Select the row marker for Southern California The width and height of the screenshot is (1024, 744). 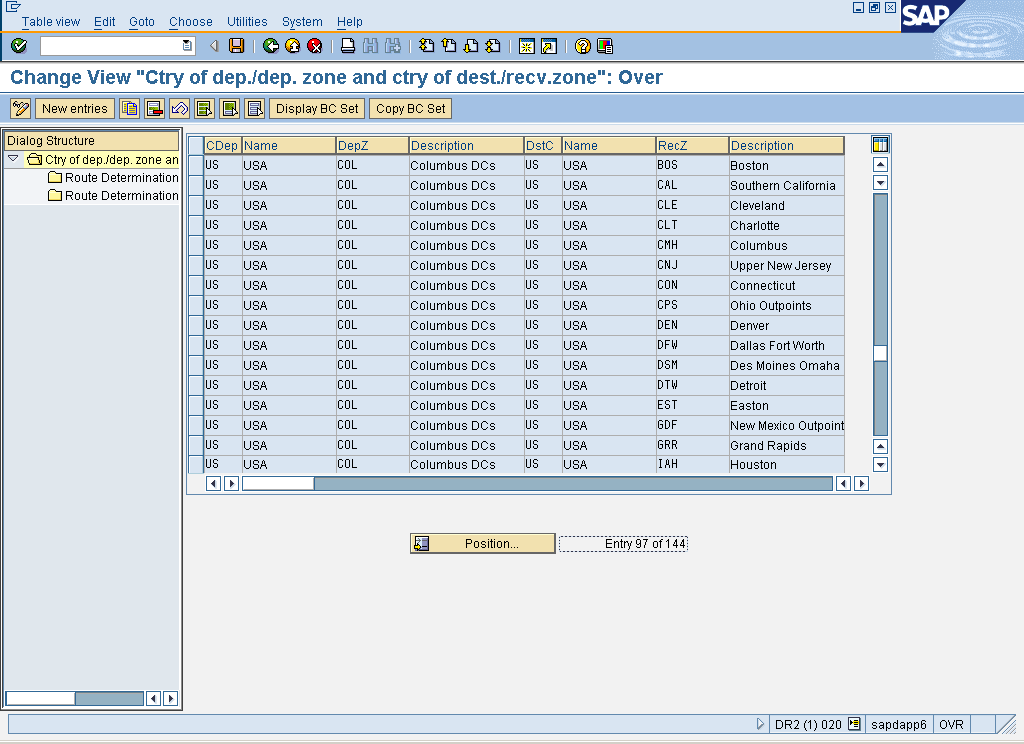click(x=196, y=186)
